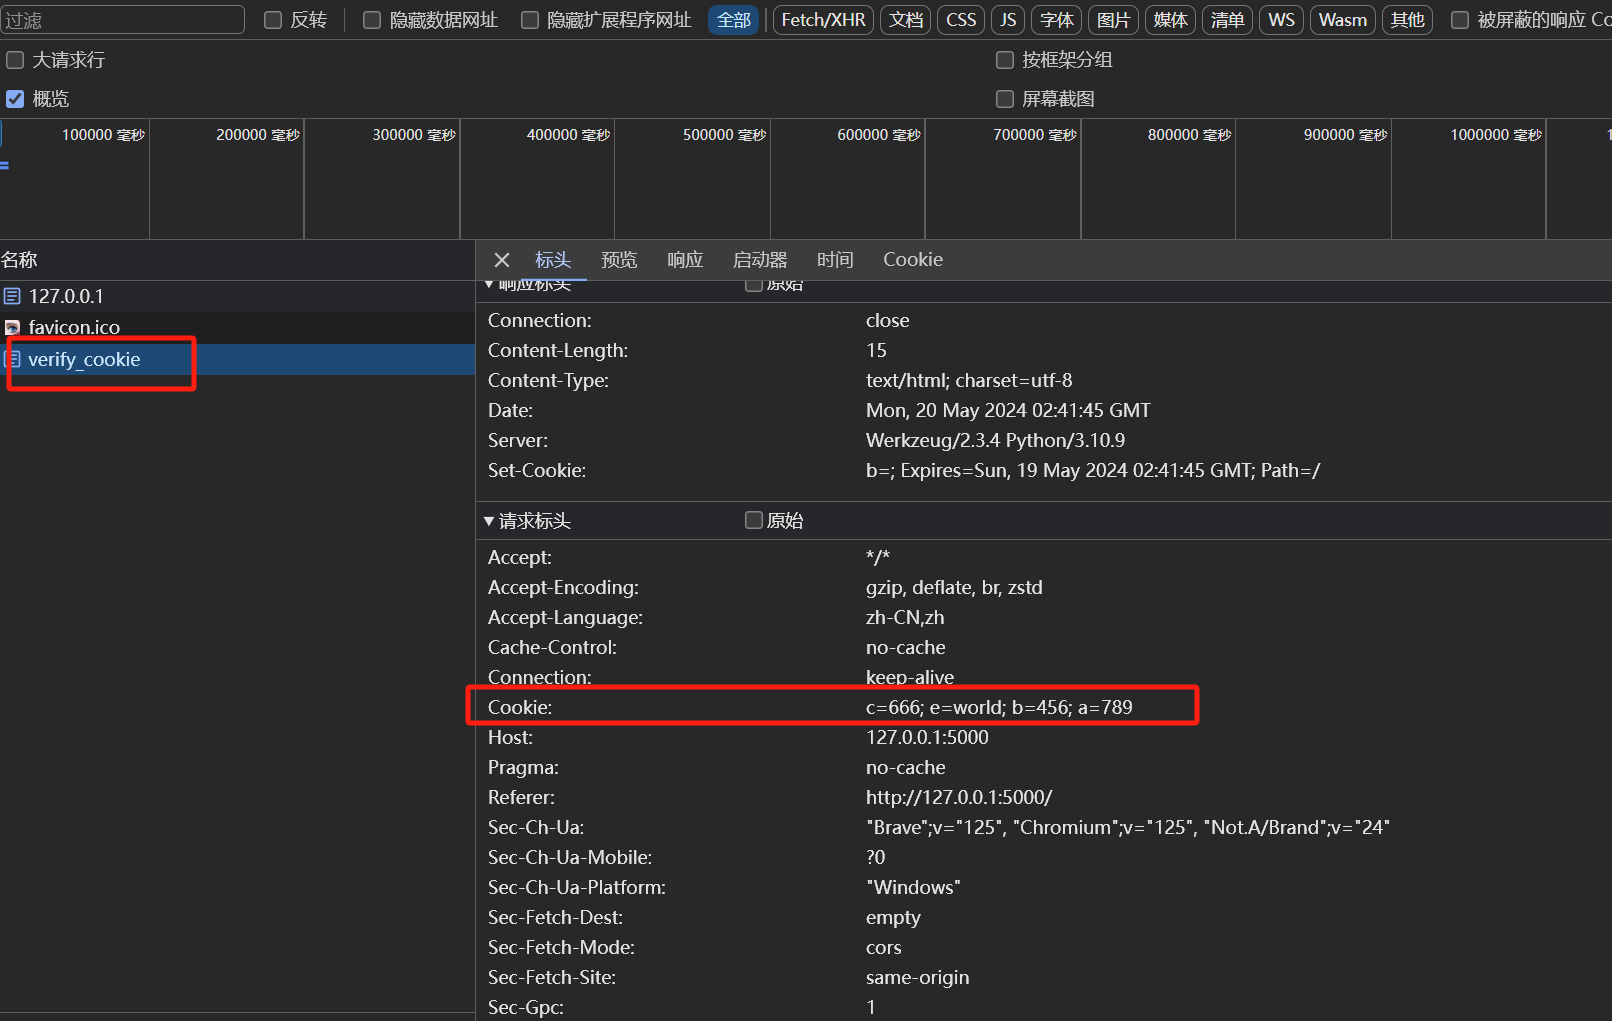Select the 127.0.0.1 request row

pyautogui.click(x=66, y=296)
